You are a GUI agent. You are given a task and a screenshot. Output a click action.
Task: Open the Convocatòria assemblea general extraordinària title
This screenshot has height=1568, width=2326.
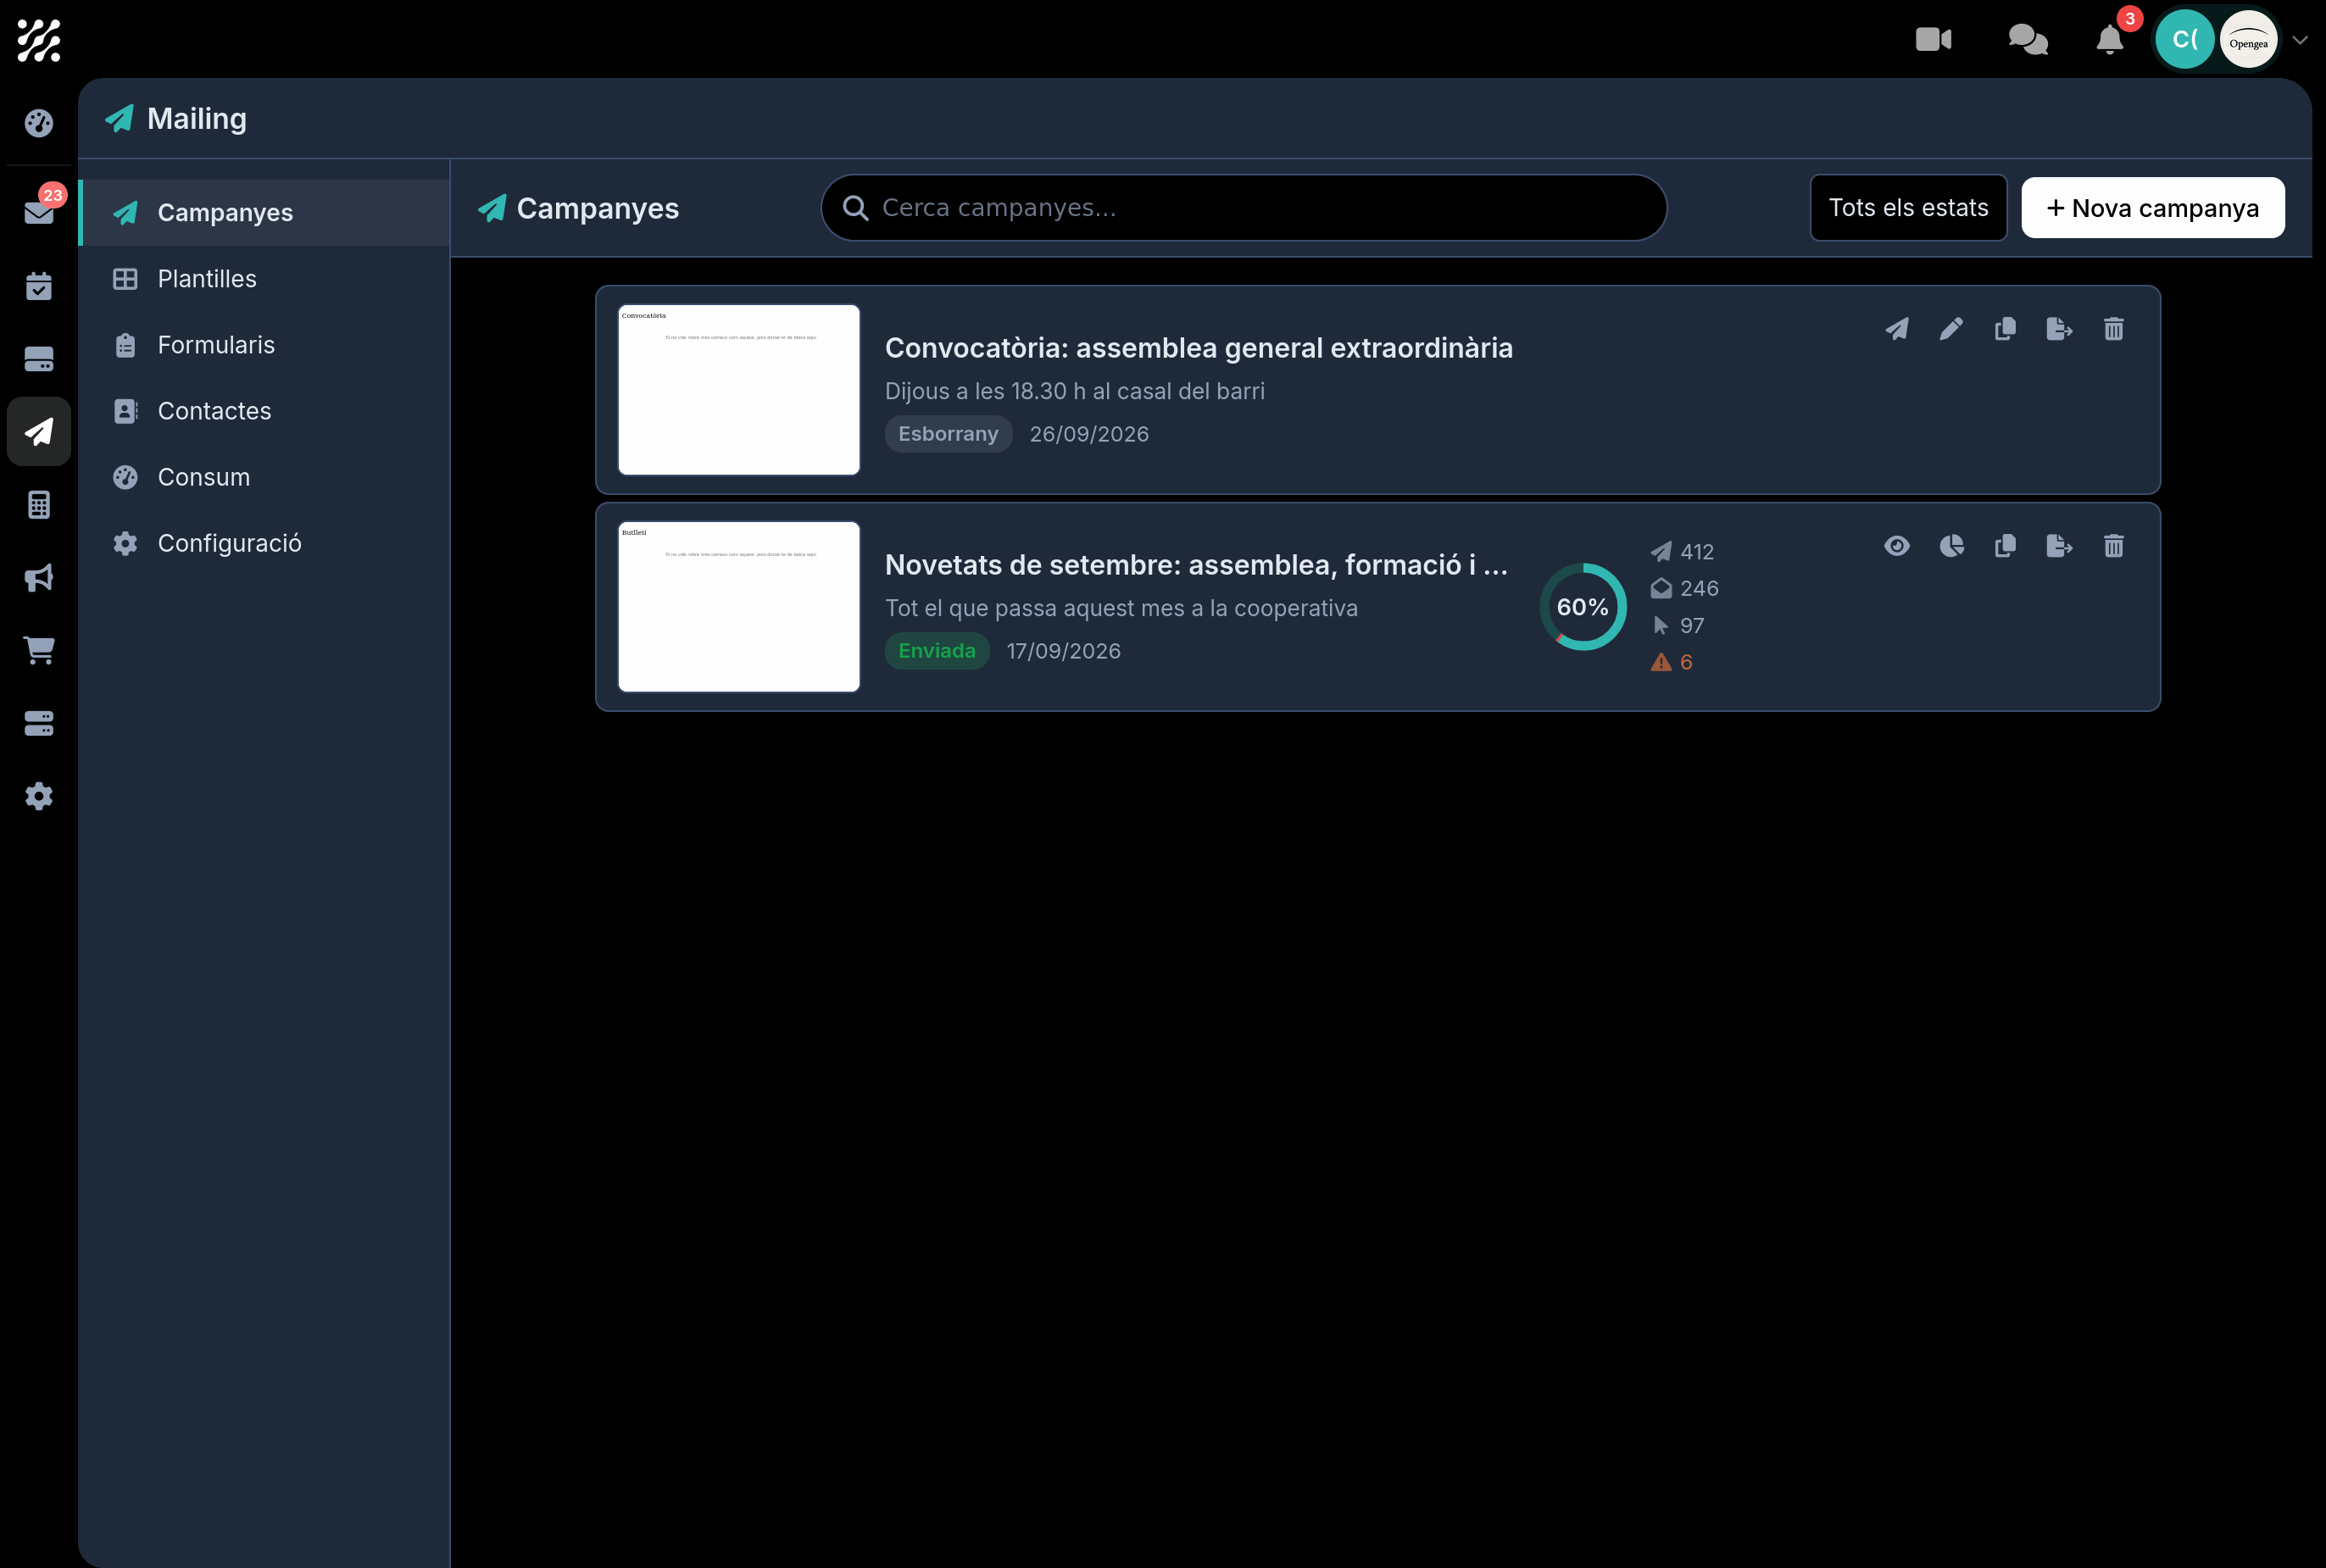pos(1198,348)
